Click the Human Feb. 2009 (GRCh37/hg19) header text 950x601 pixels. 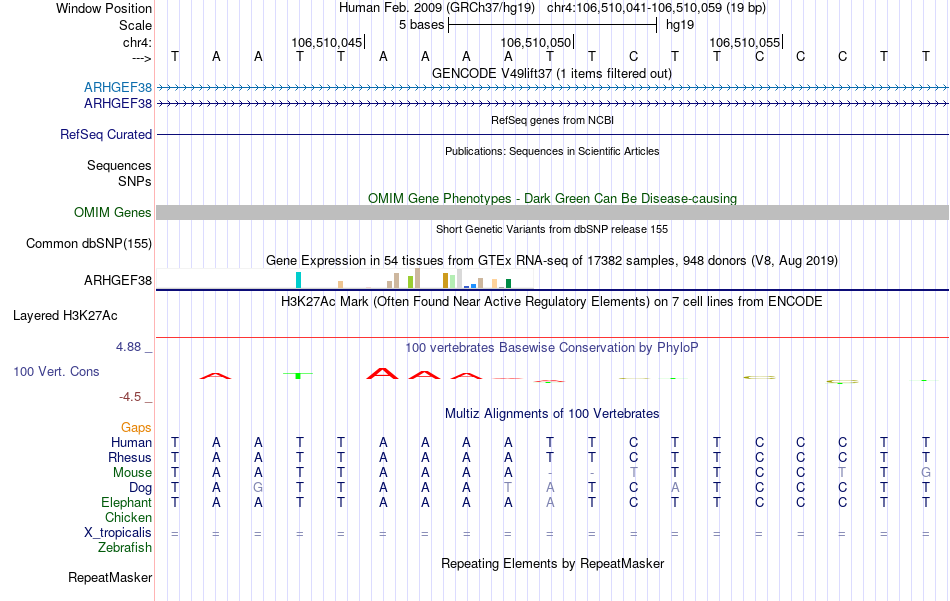pos(437,8)
